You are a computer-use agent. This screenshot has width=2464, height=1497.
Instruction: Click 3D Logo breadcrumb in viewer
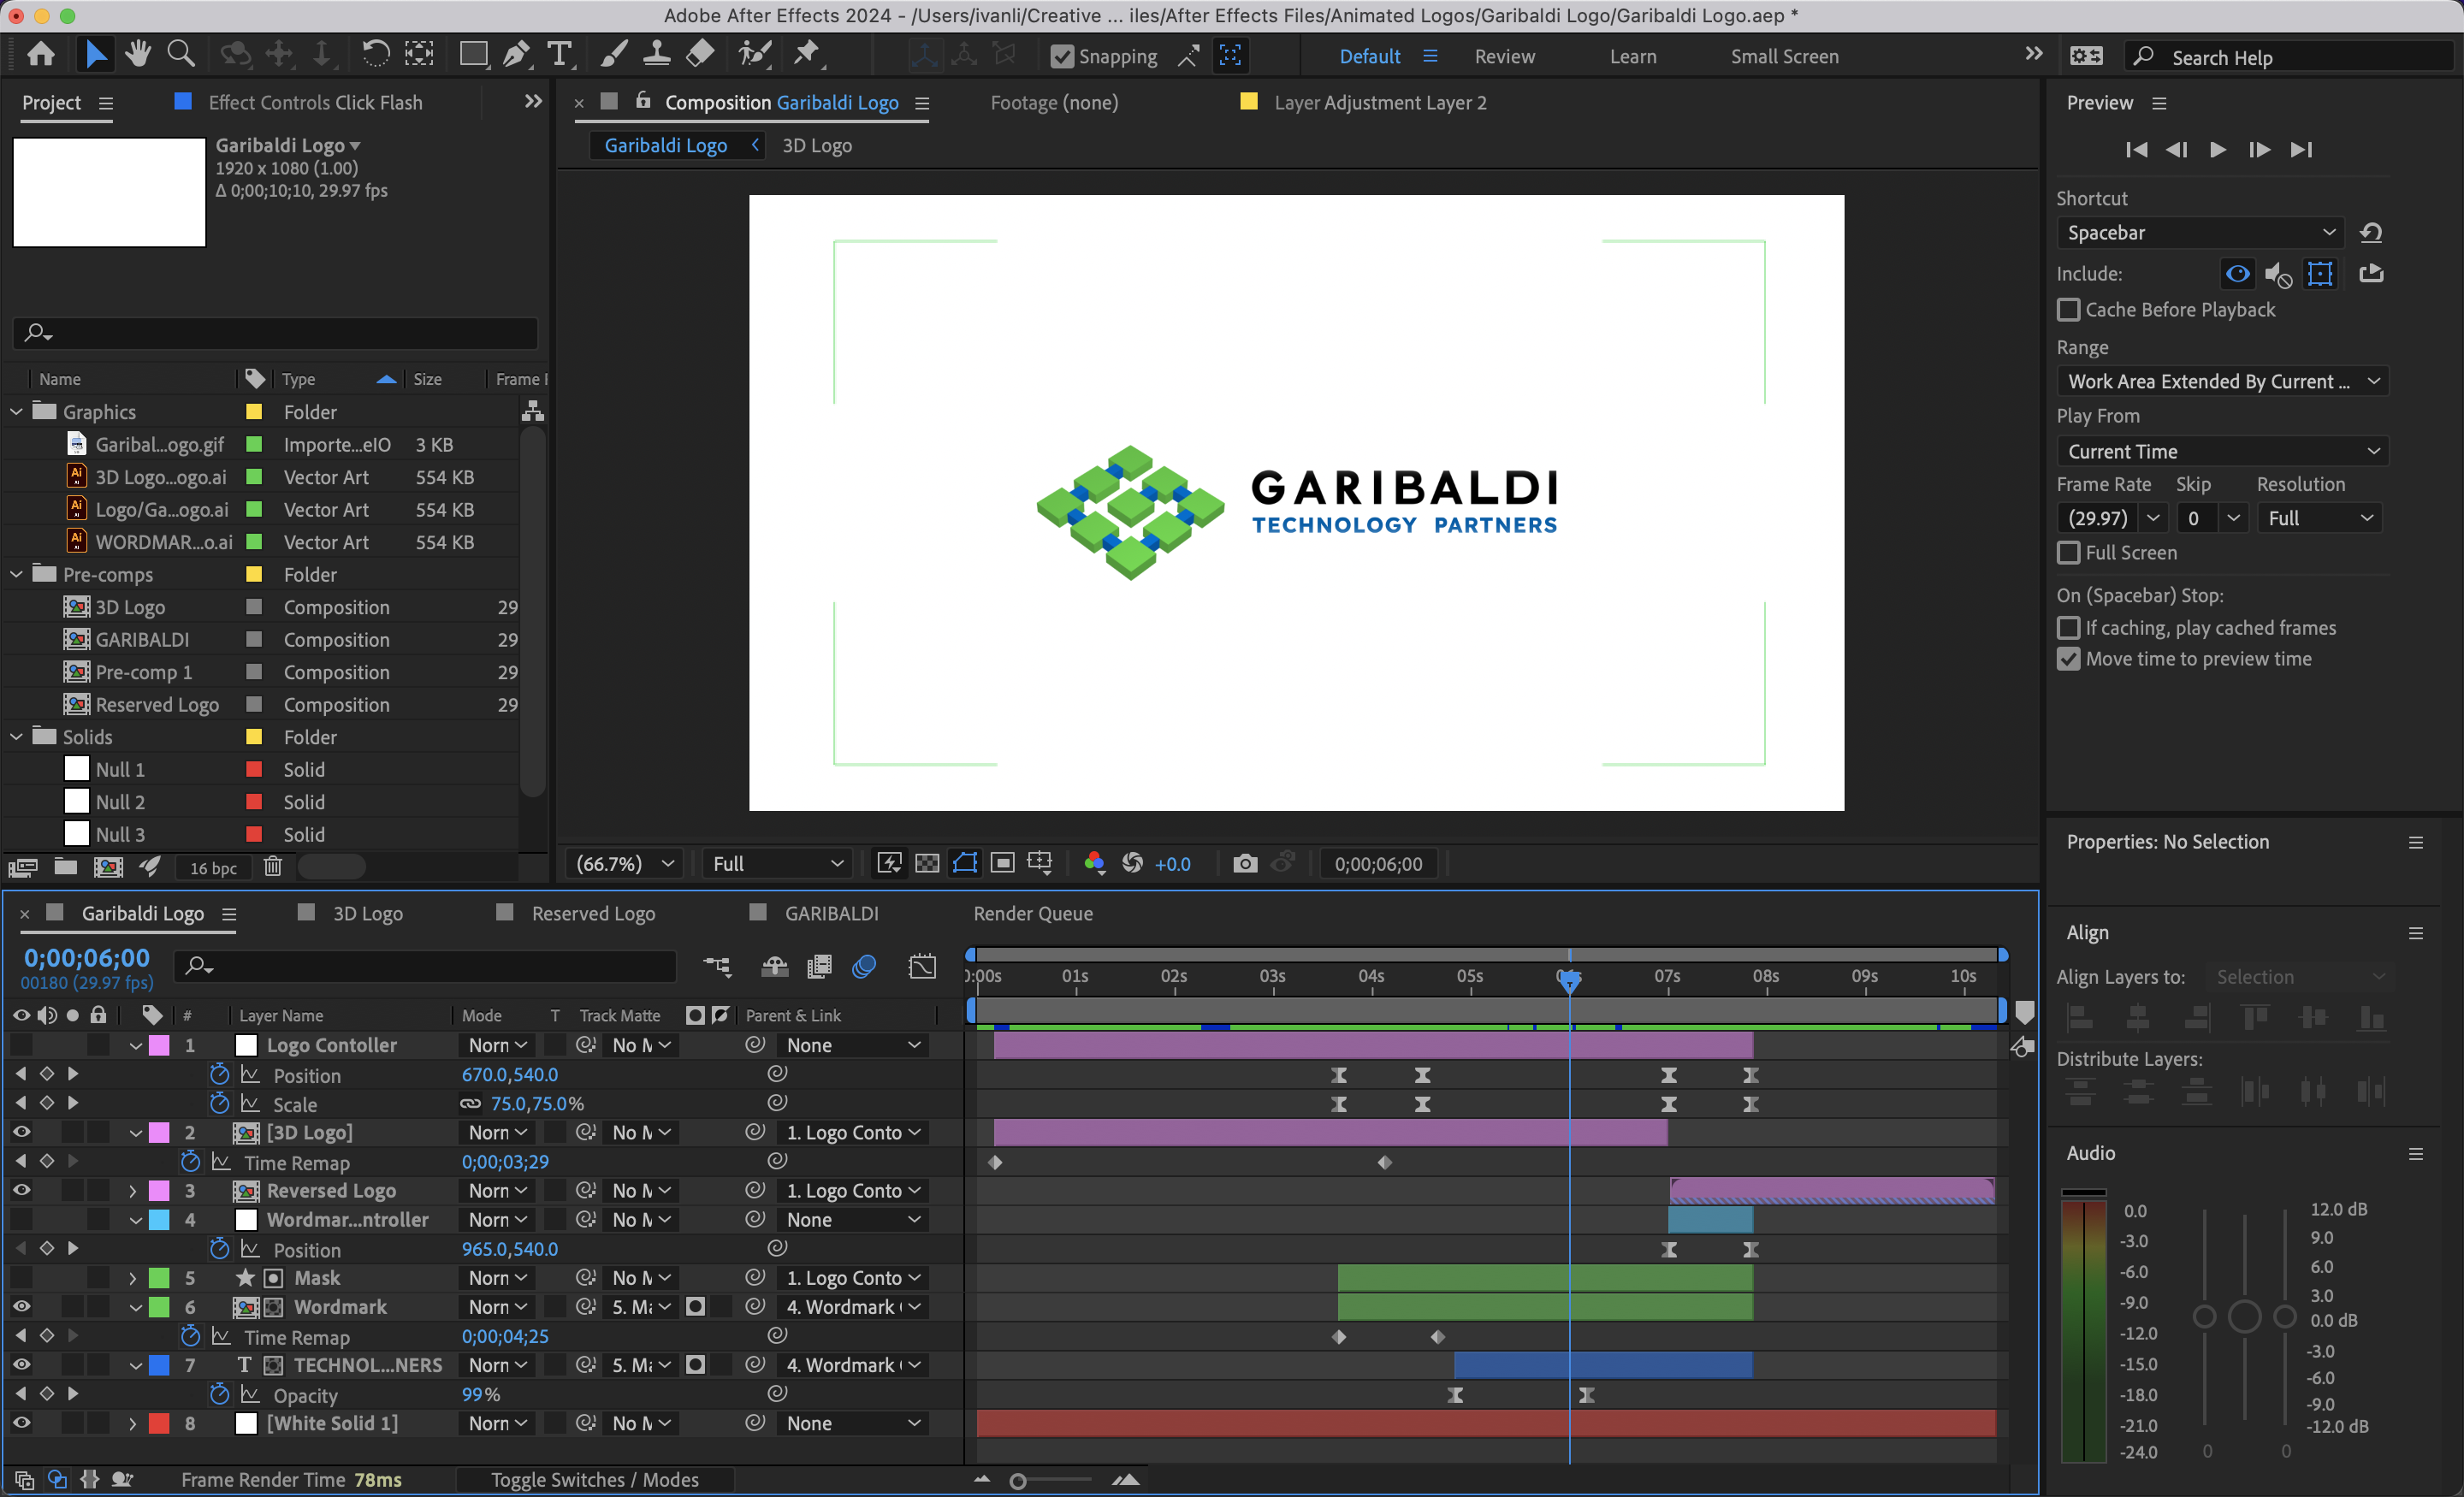(817, 146)
